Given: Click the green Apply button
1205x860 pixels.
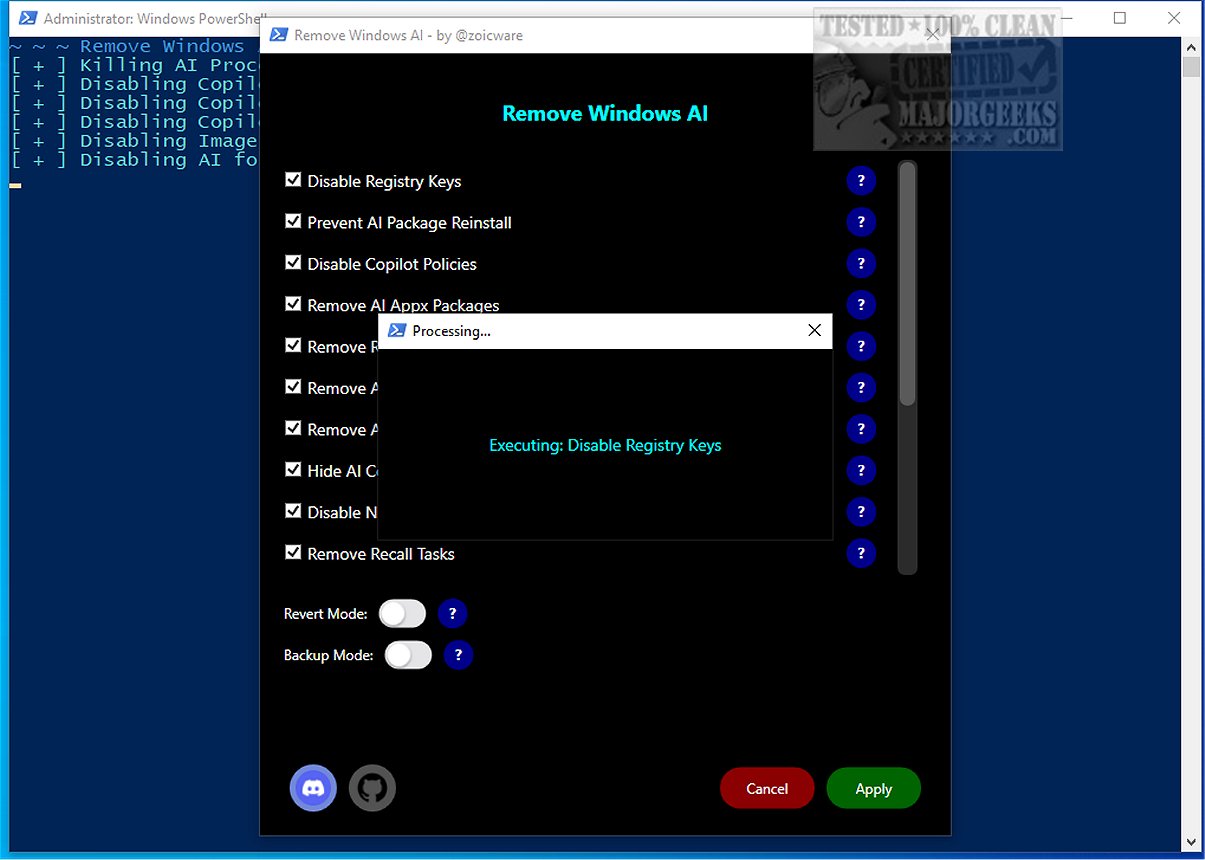Looking at the screenshot, I should coord(874,788).
